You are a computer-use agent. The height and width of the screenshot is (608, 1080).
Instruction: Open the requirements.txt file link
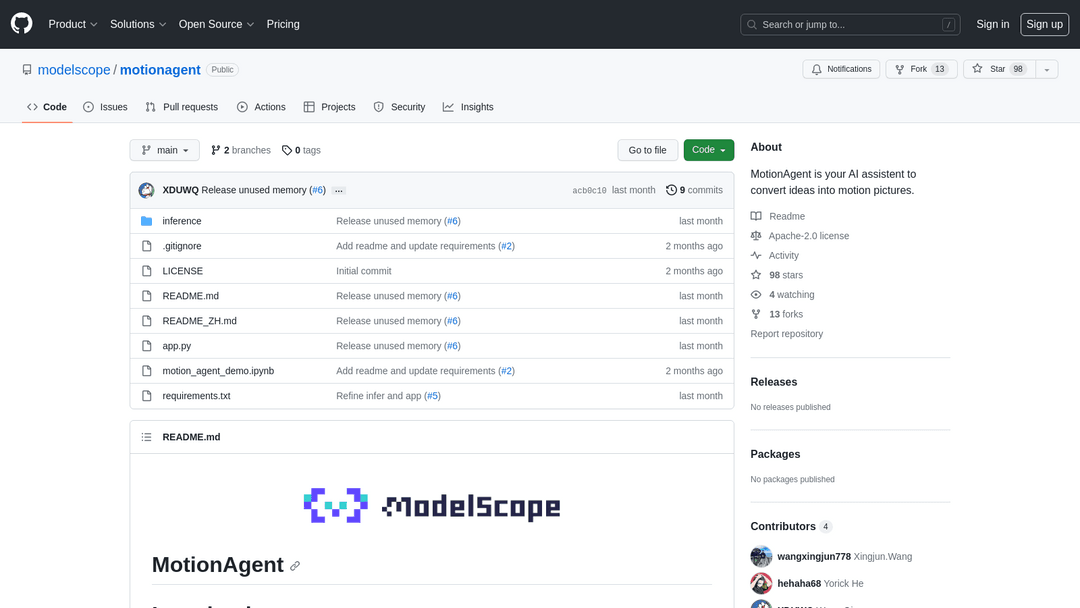pos(196,395)
